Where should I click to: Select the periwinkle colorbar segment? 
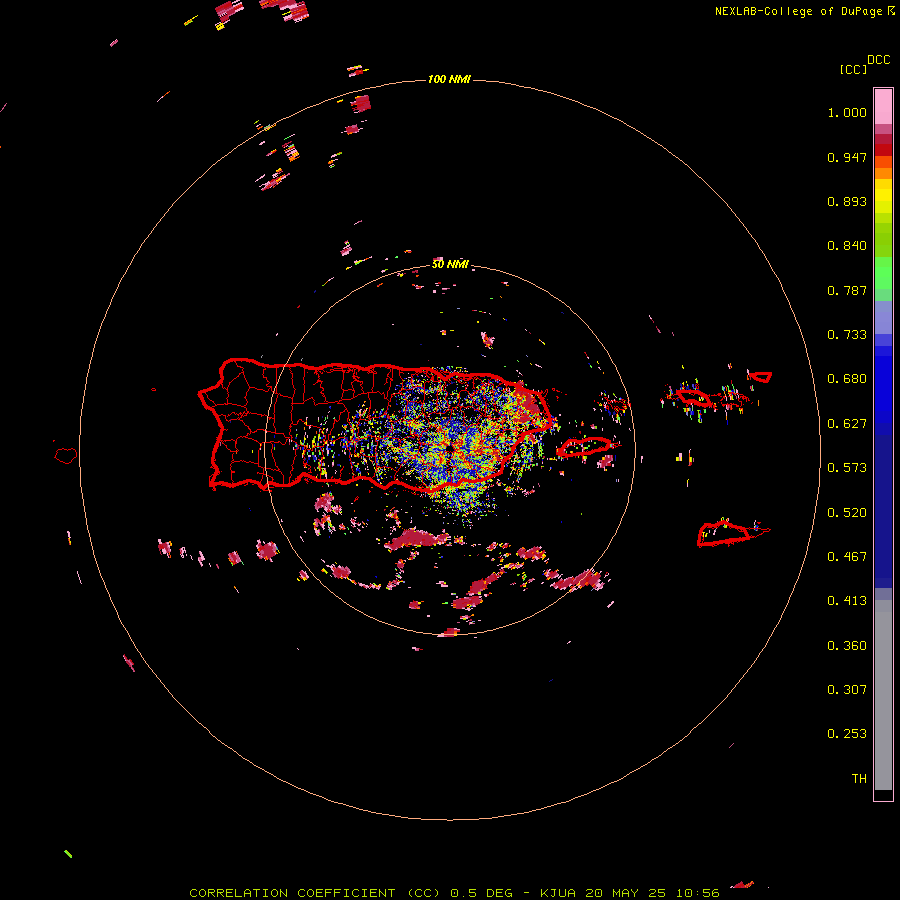click(883, 318)
